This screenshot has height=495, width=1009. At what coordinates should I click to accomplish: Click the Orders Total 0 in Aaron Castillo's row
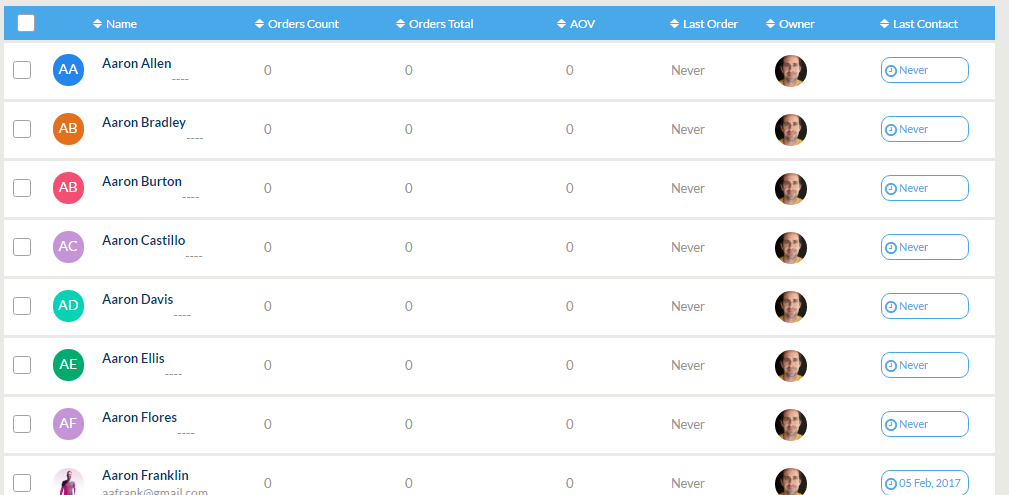pos(409,247)
